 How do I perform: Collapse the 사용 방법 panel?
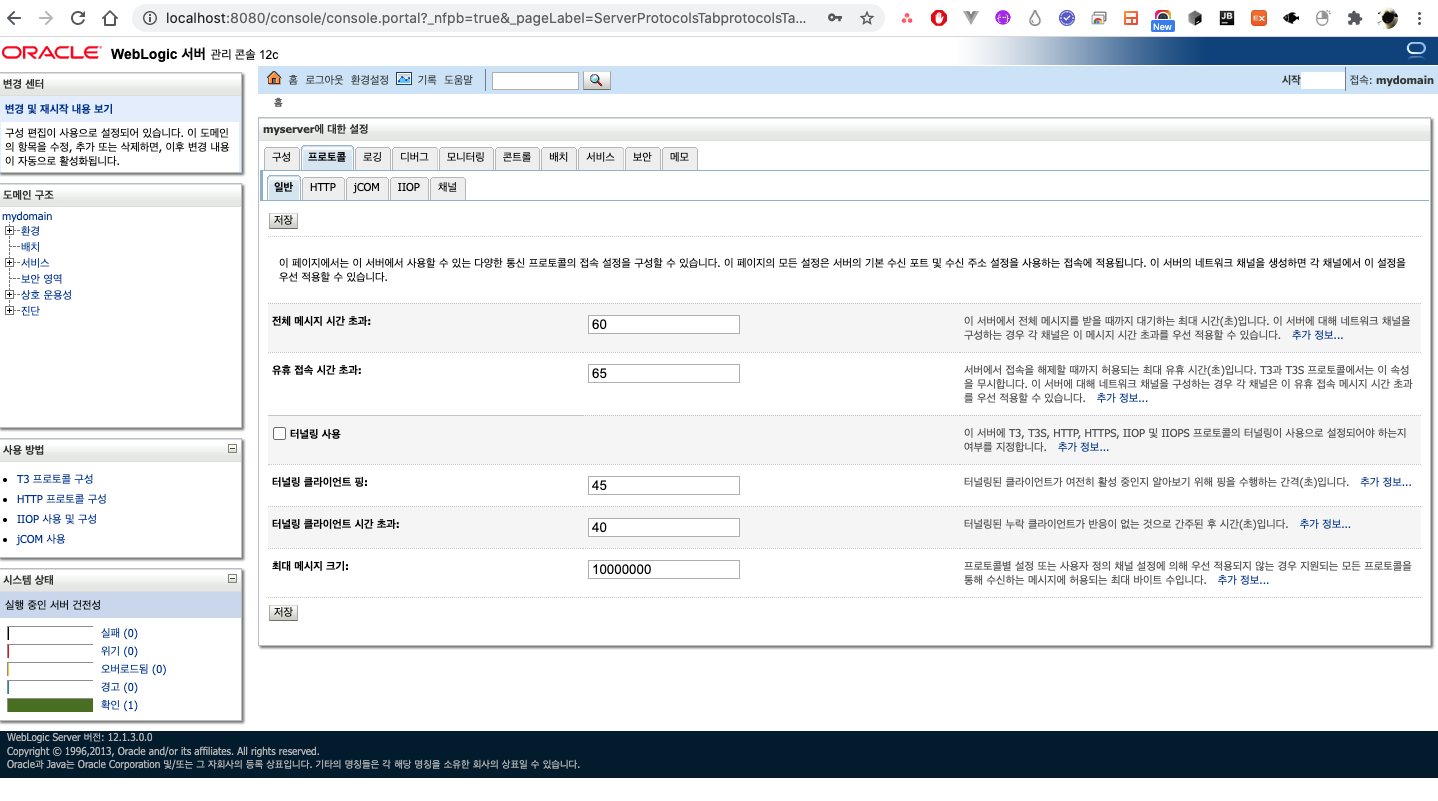(x=232, y=449)
